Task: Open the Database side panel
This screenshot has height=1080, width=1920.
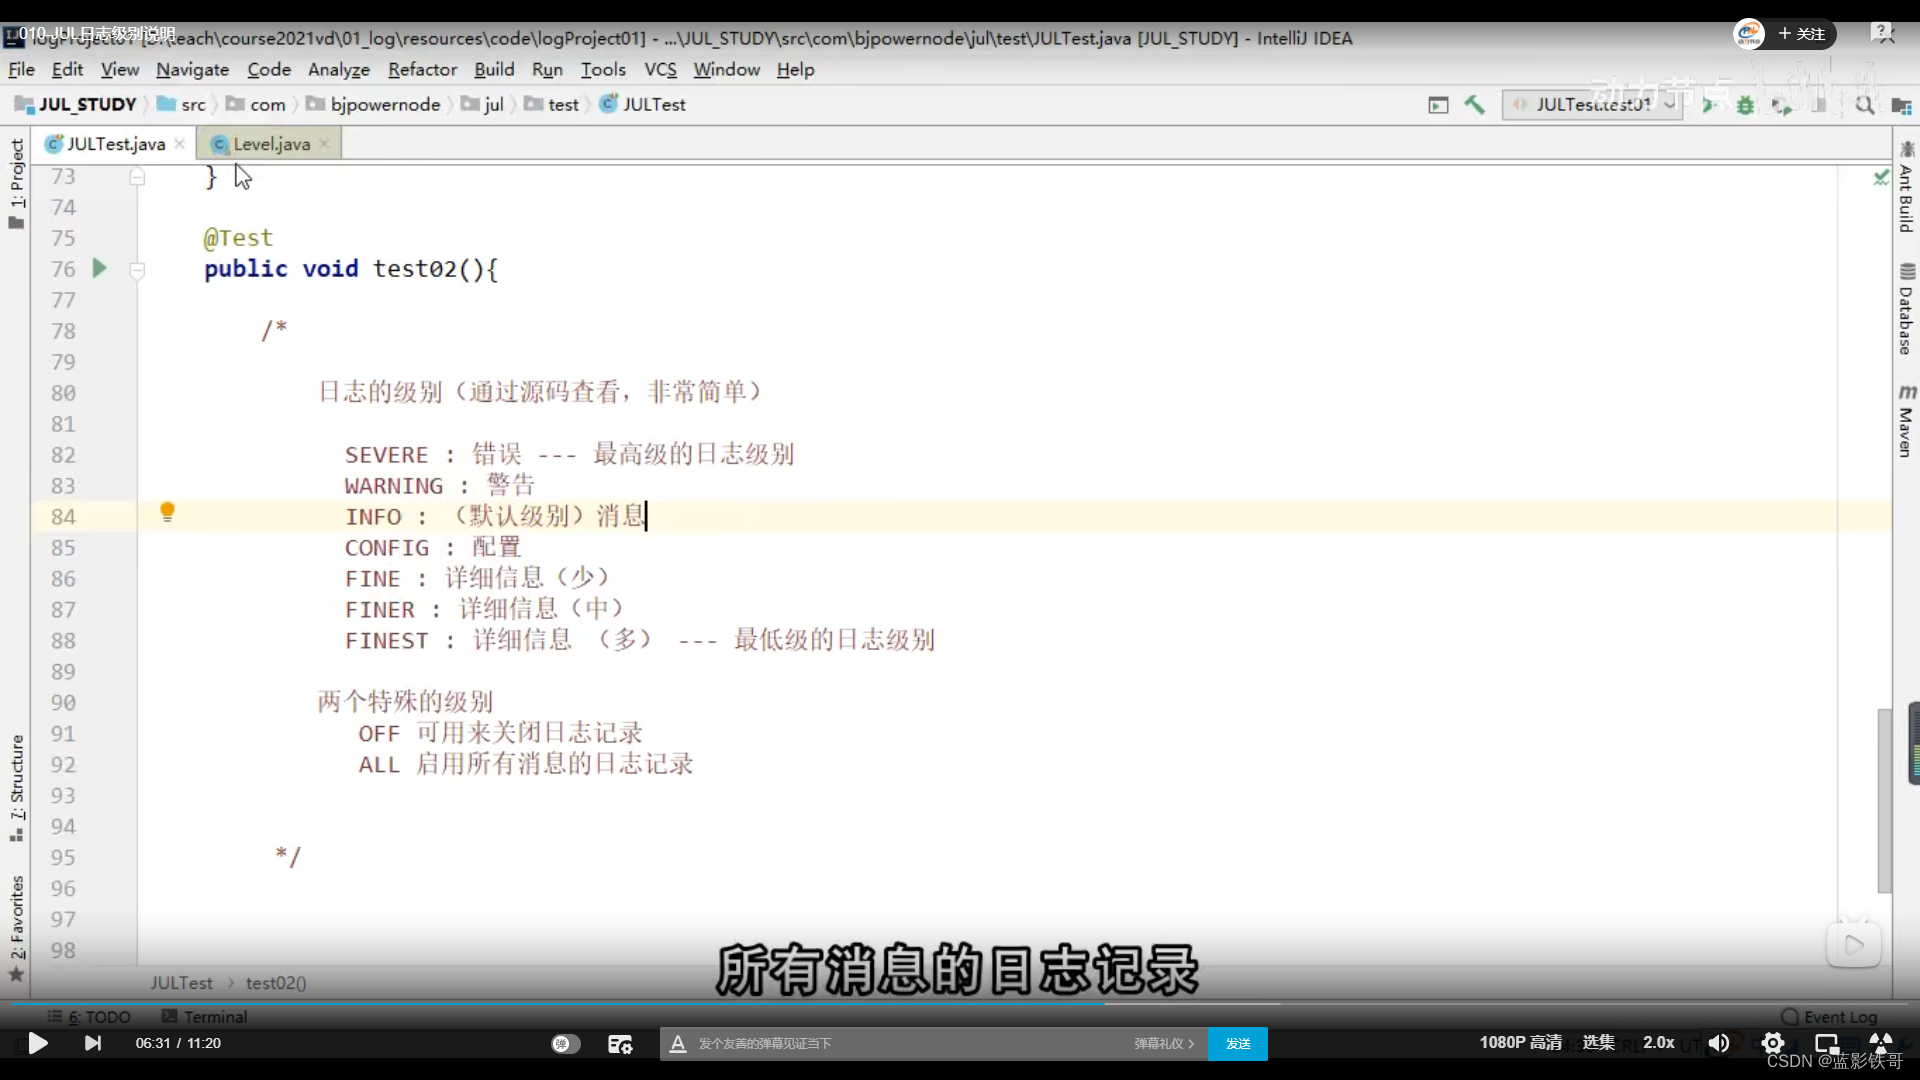Action: point(1906,309)
